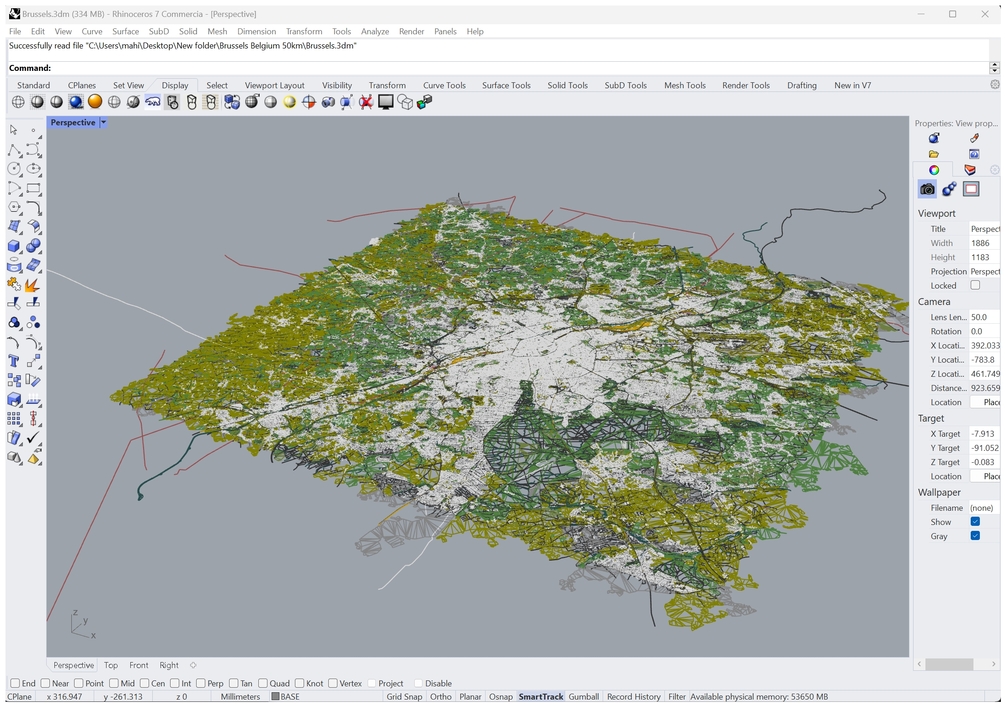Click the Rectangle tool icon
This screenshot has width=1005, height=706.
tap(33, 188)
